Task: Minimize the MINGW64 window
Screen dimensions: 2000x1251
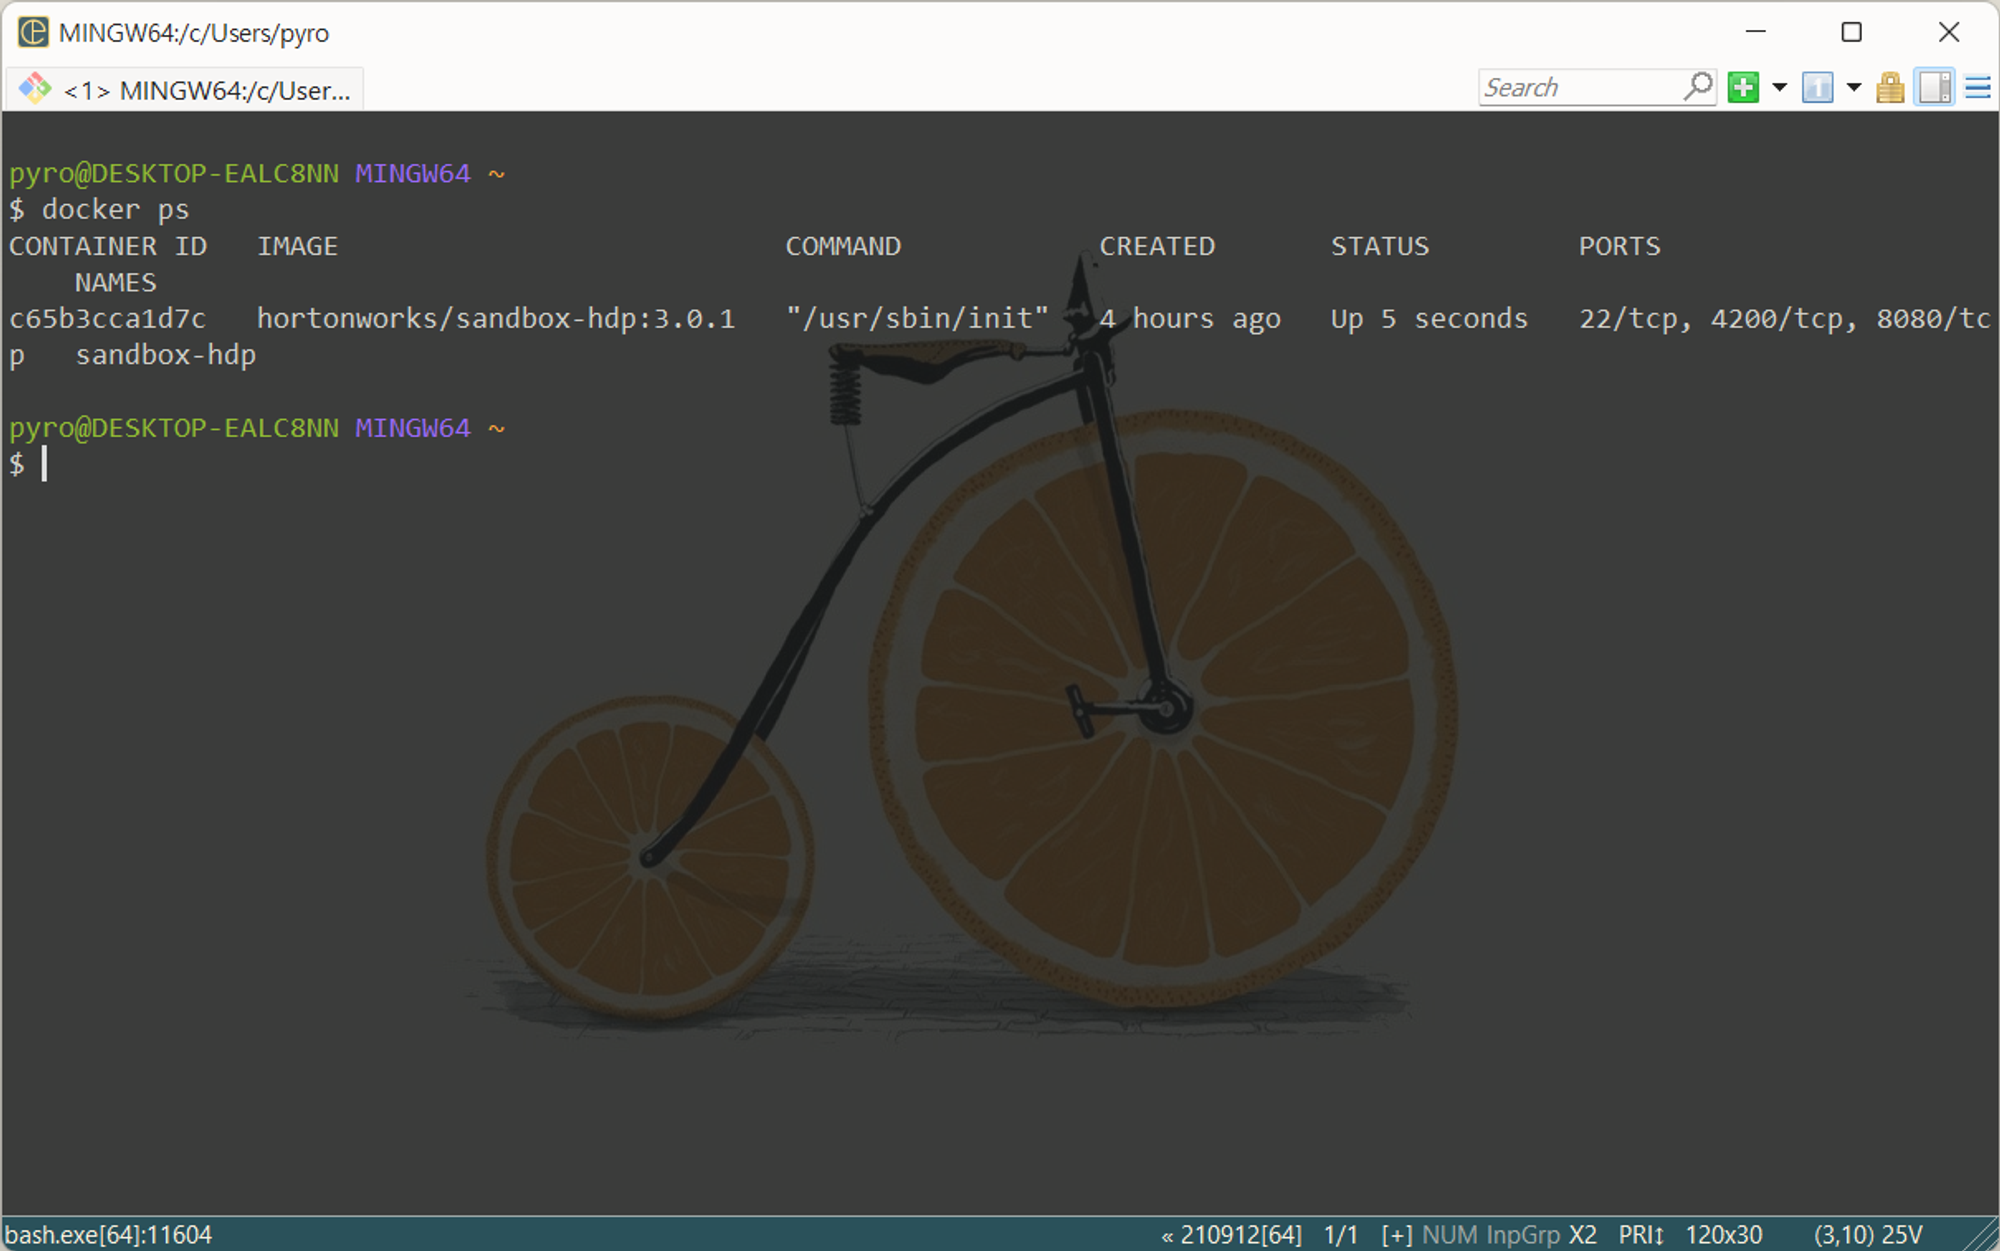Action: click(x=1756, y=32)
